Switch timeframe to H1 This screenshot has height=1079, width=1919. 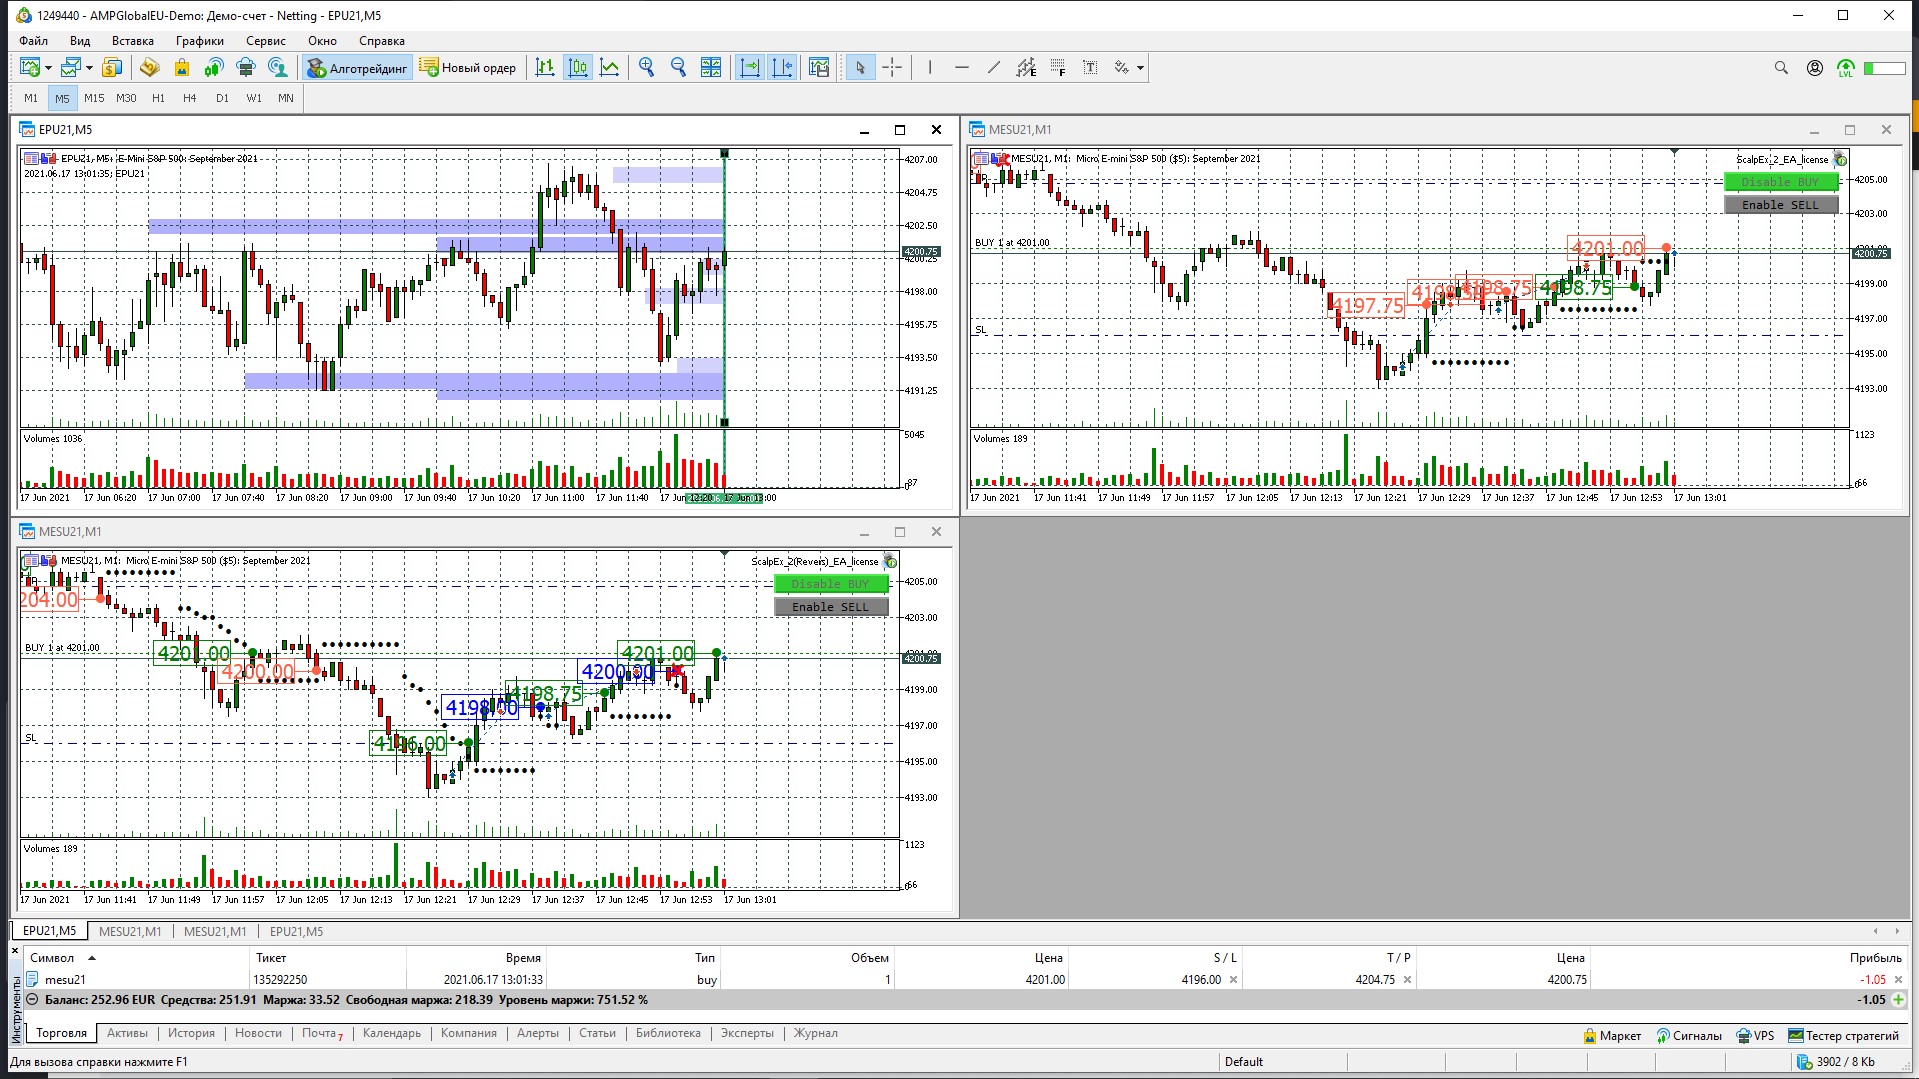pyautogui.click(x=158, y=98)
